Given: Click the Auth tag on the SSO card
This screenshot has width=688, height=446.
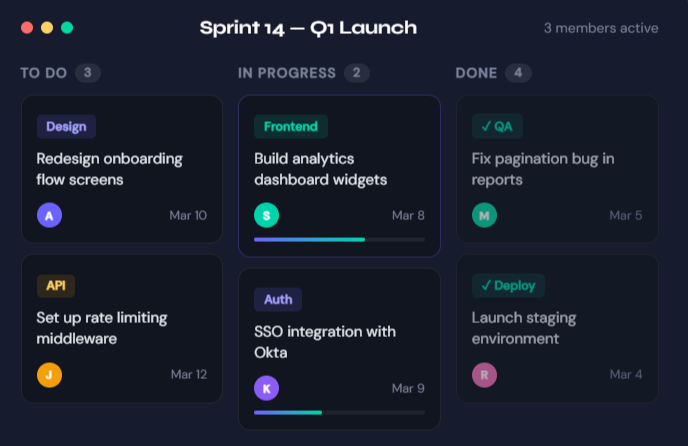Looking at the screenshot, I should [278, 300].
